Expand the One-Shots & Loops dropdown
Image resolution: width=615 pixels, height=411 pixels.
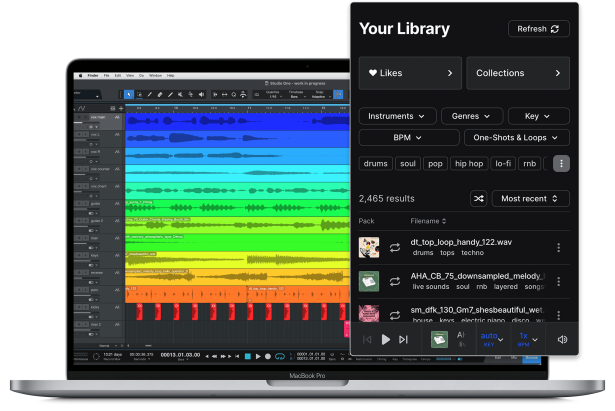pyautogui.click(x=517, y=138)
